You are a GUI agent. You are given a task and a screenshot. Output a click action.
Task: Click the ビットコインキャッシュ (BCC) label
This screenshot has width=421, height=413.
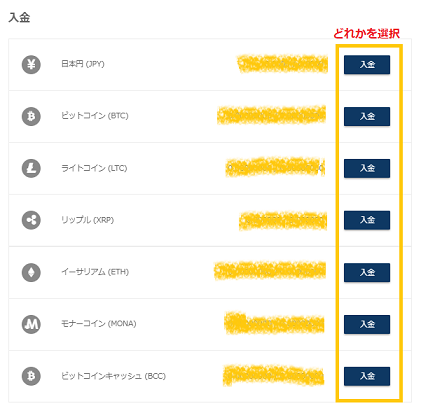coord(113,376)
